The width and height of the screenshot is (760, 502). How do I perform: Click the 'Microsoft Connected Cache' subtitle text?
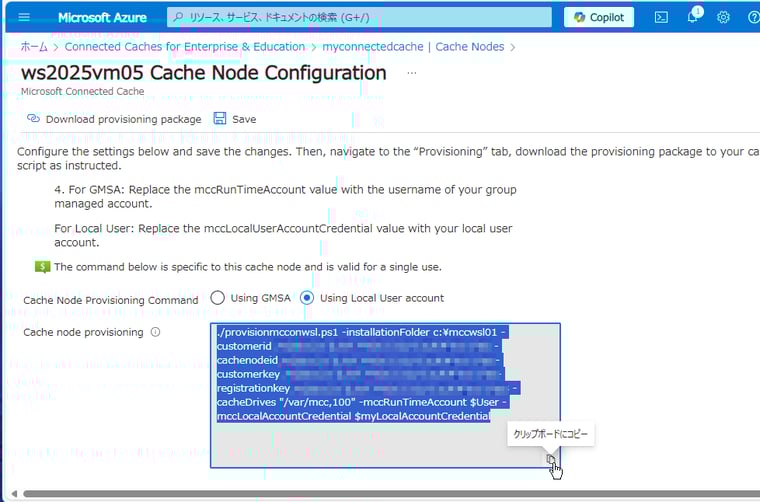click(82, 92)
